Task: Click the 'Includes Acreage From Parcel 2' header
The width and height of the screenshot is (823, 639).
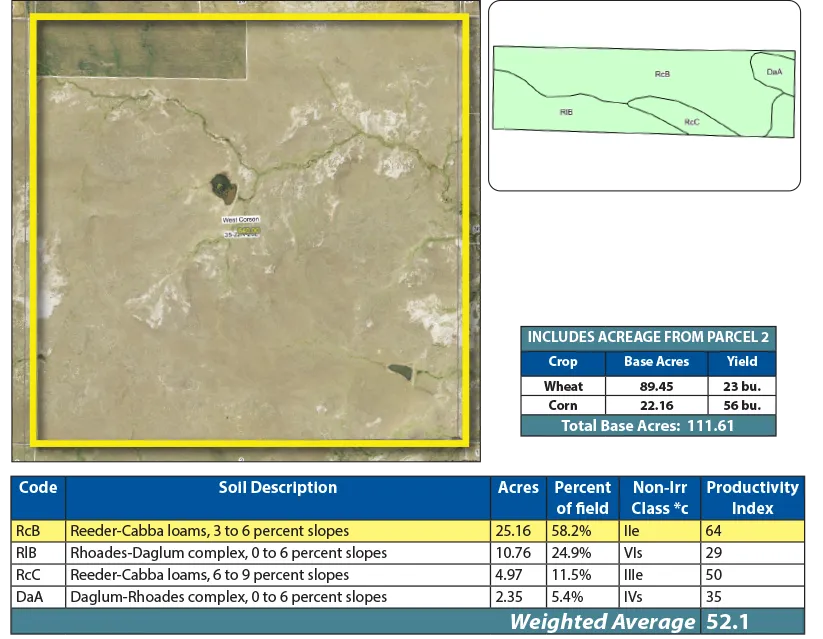Action: click(x=648, y=337)
